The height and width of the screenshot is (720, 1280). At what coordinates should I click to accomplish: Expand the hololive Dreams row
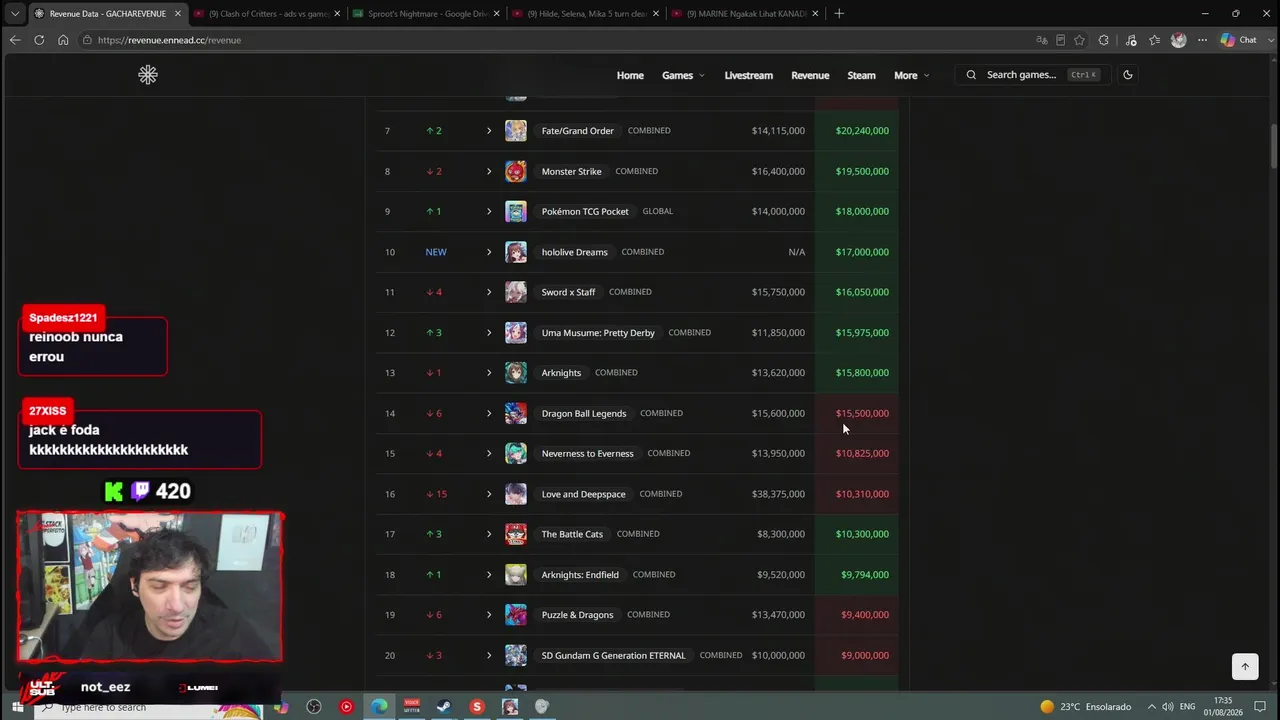pyautogui.click(x=489, y=252)
